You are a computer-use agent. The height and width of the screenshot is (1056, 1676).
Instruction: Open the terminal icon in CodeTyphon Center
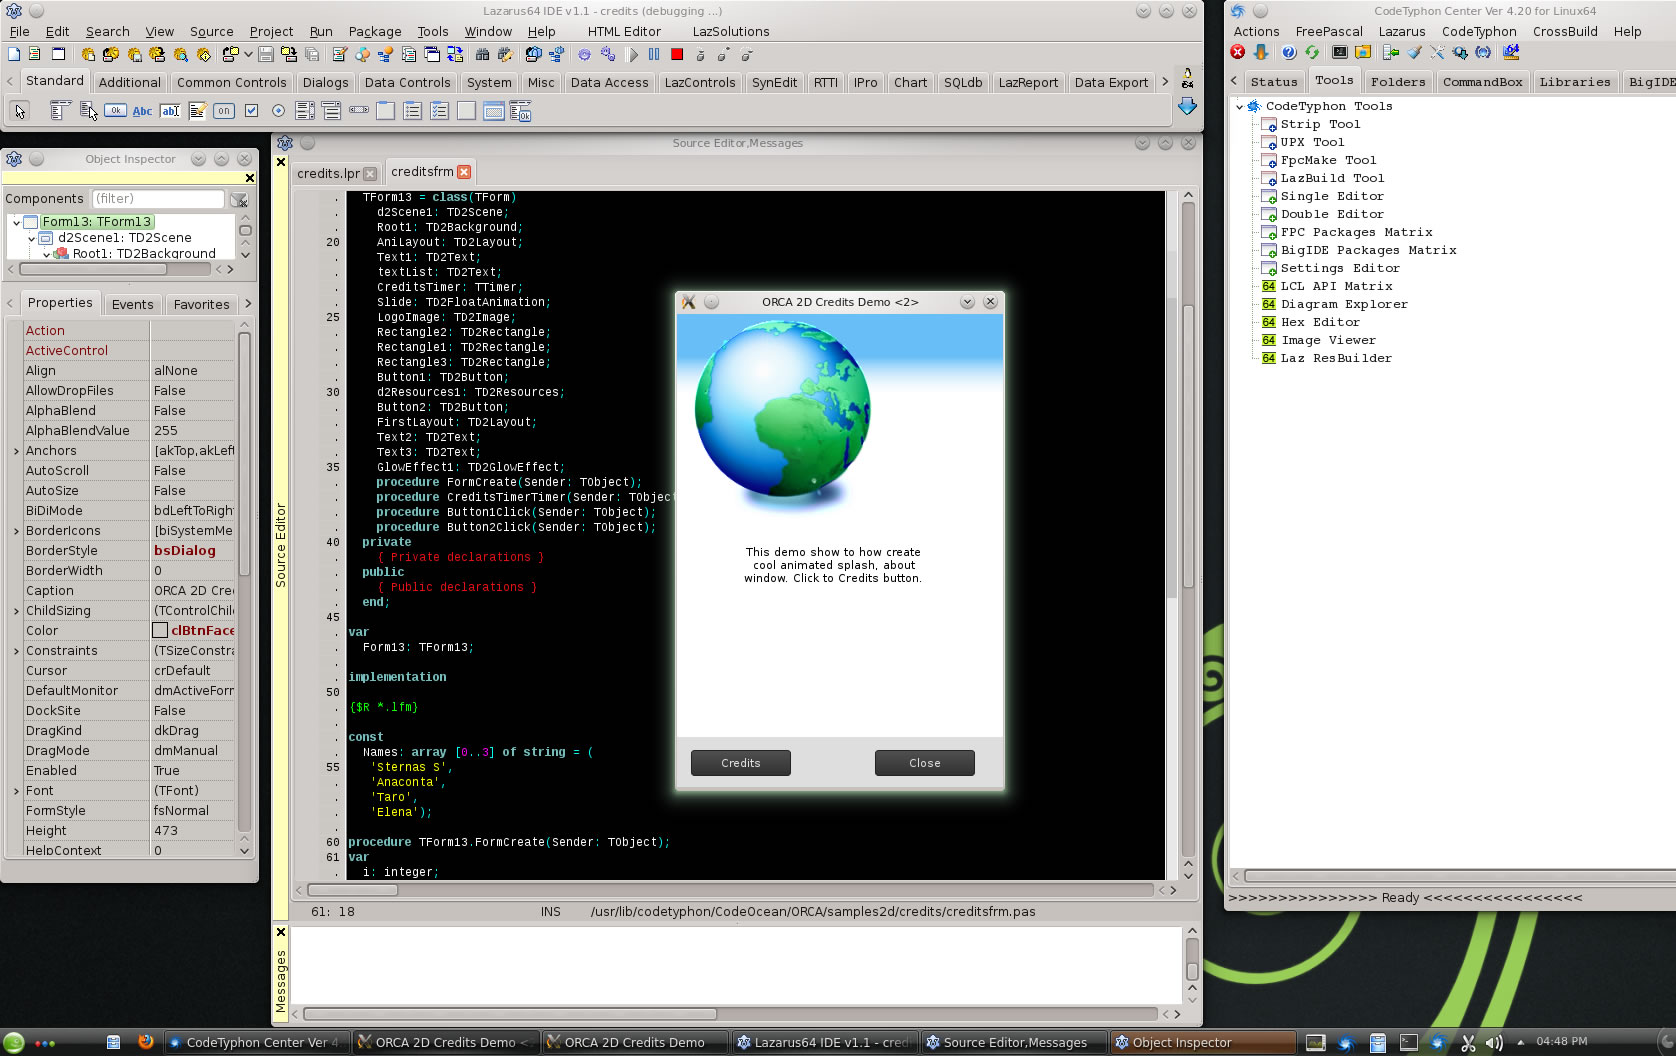tap(1340, 52)
